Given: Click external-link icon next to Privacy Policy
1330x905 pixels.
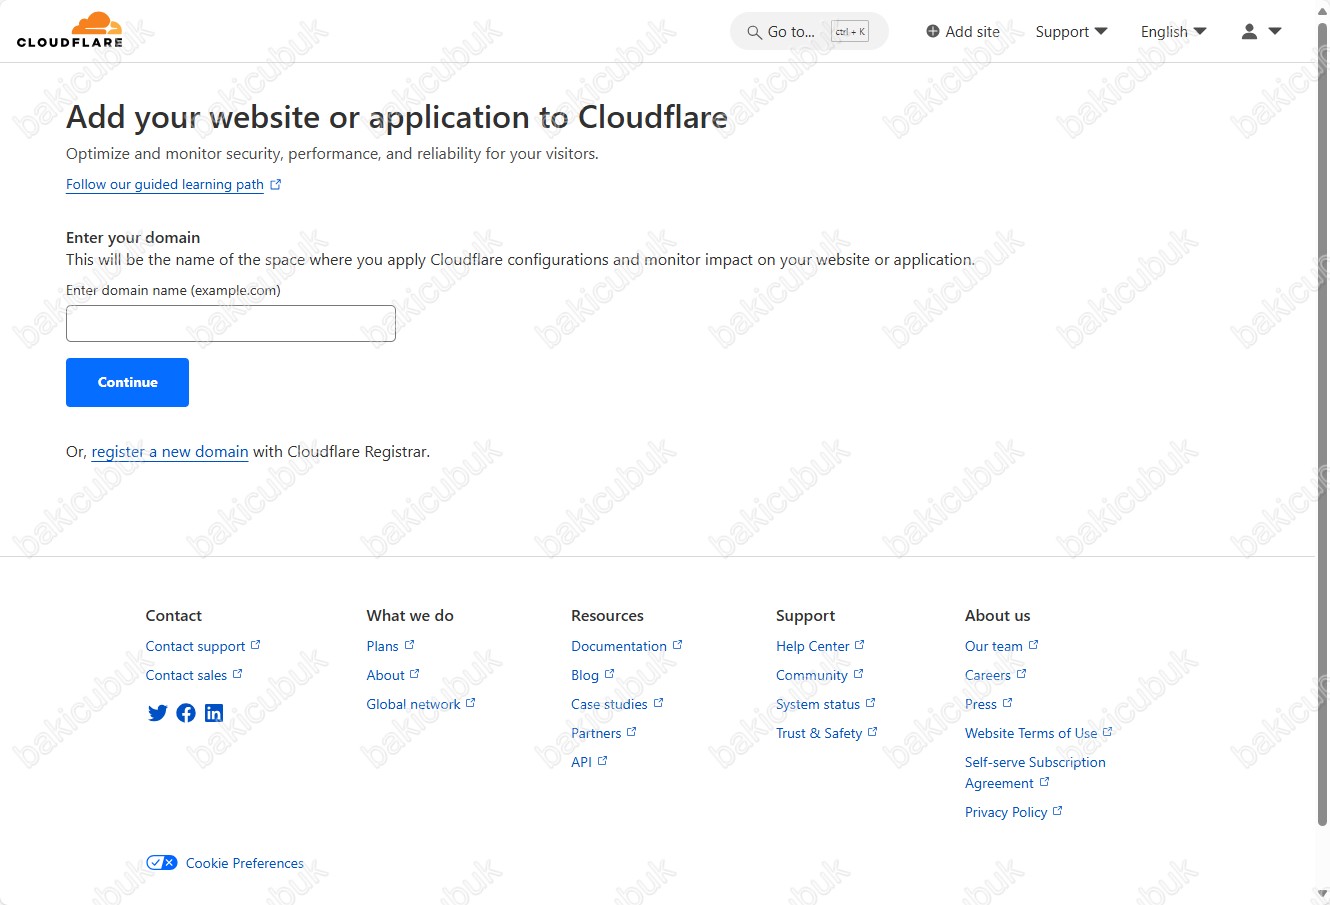Looking at the screenshot, I should pos(1057,811).
